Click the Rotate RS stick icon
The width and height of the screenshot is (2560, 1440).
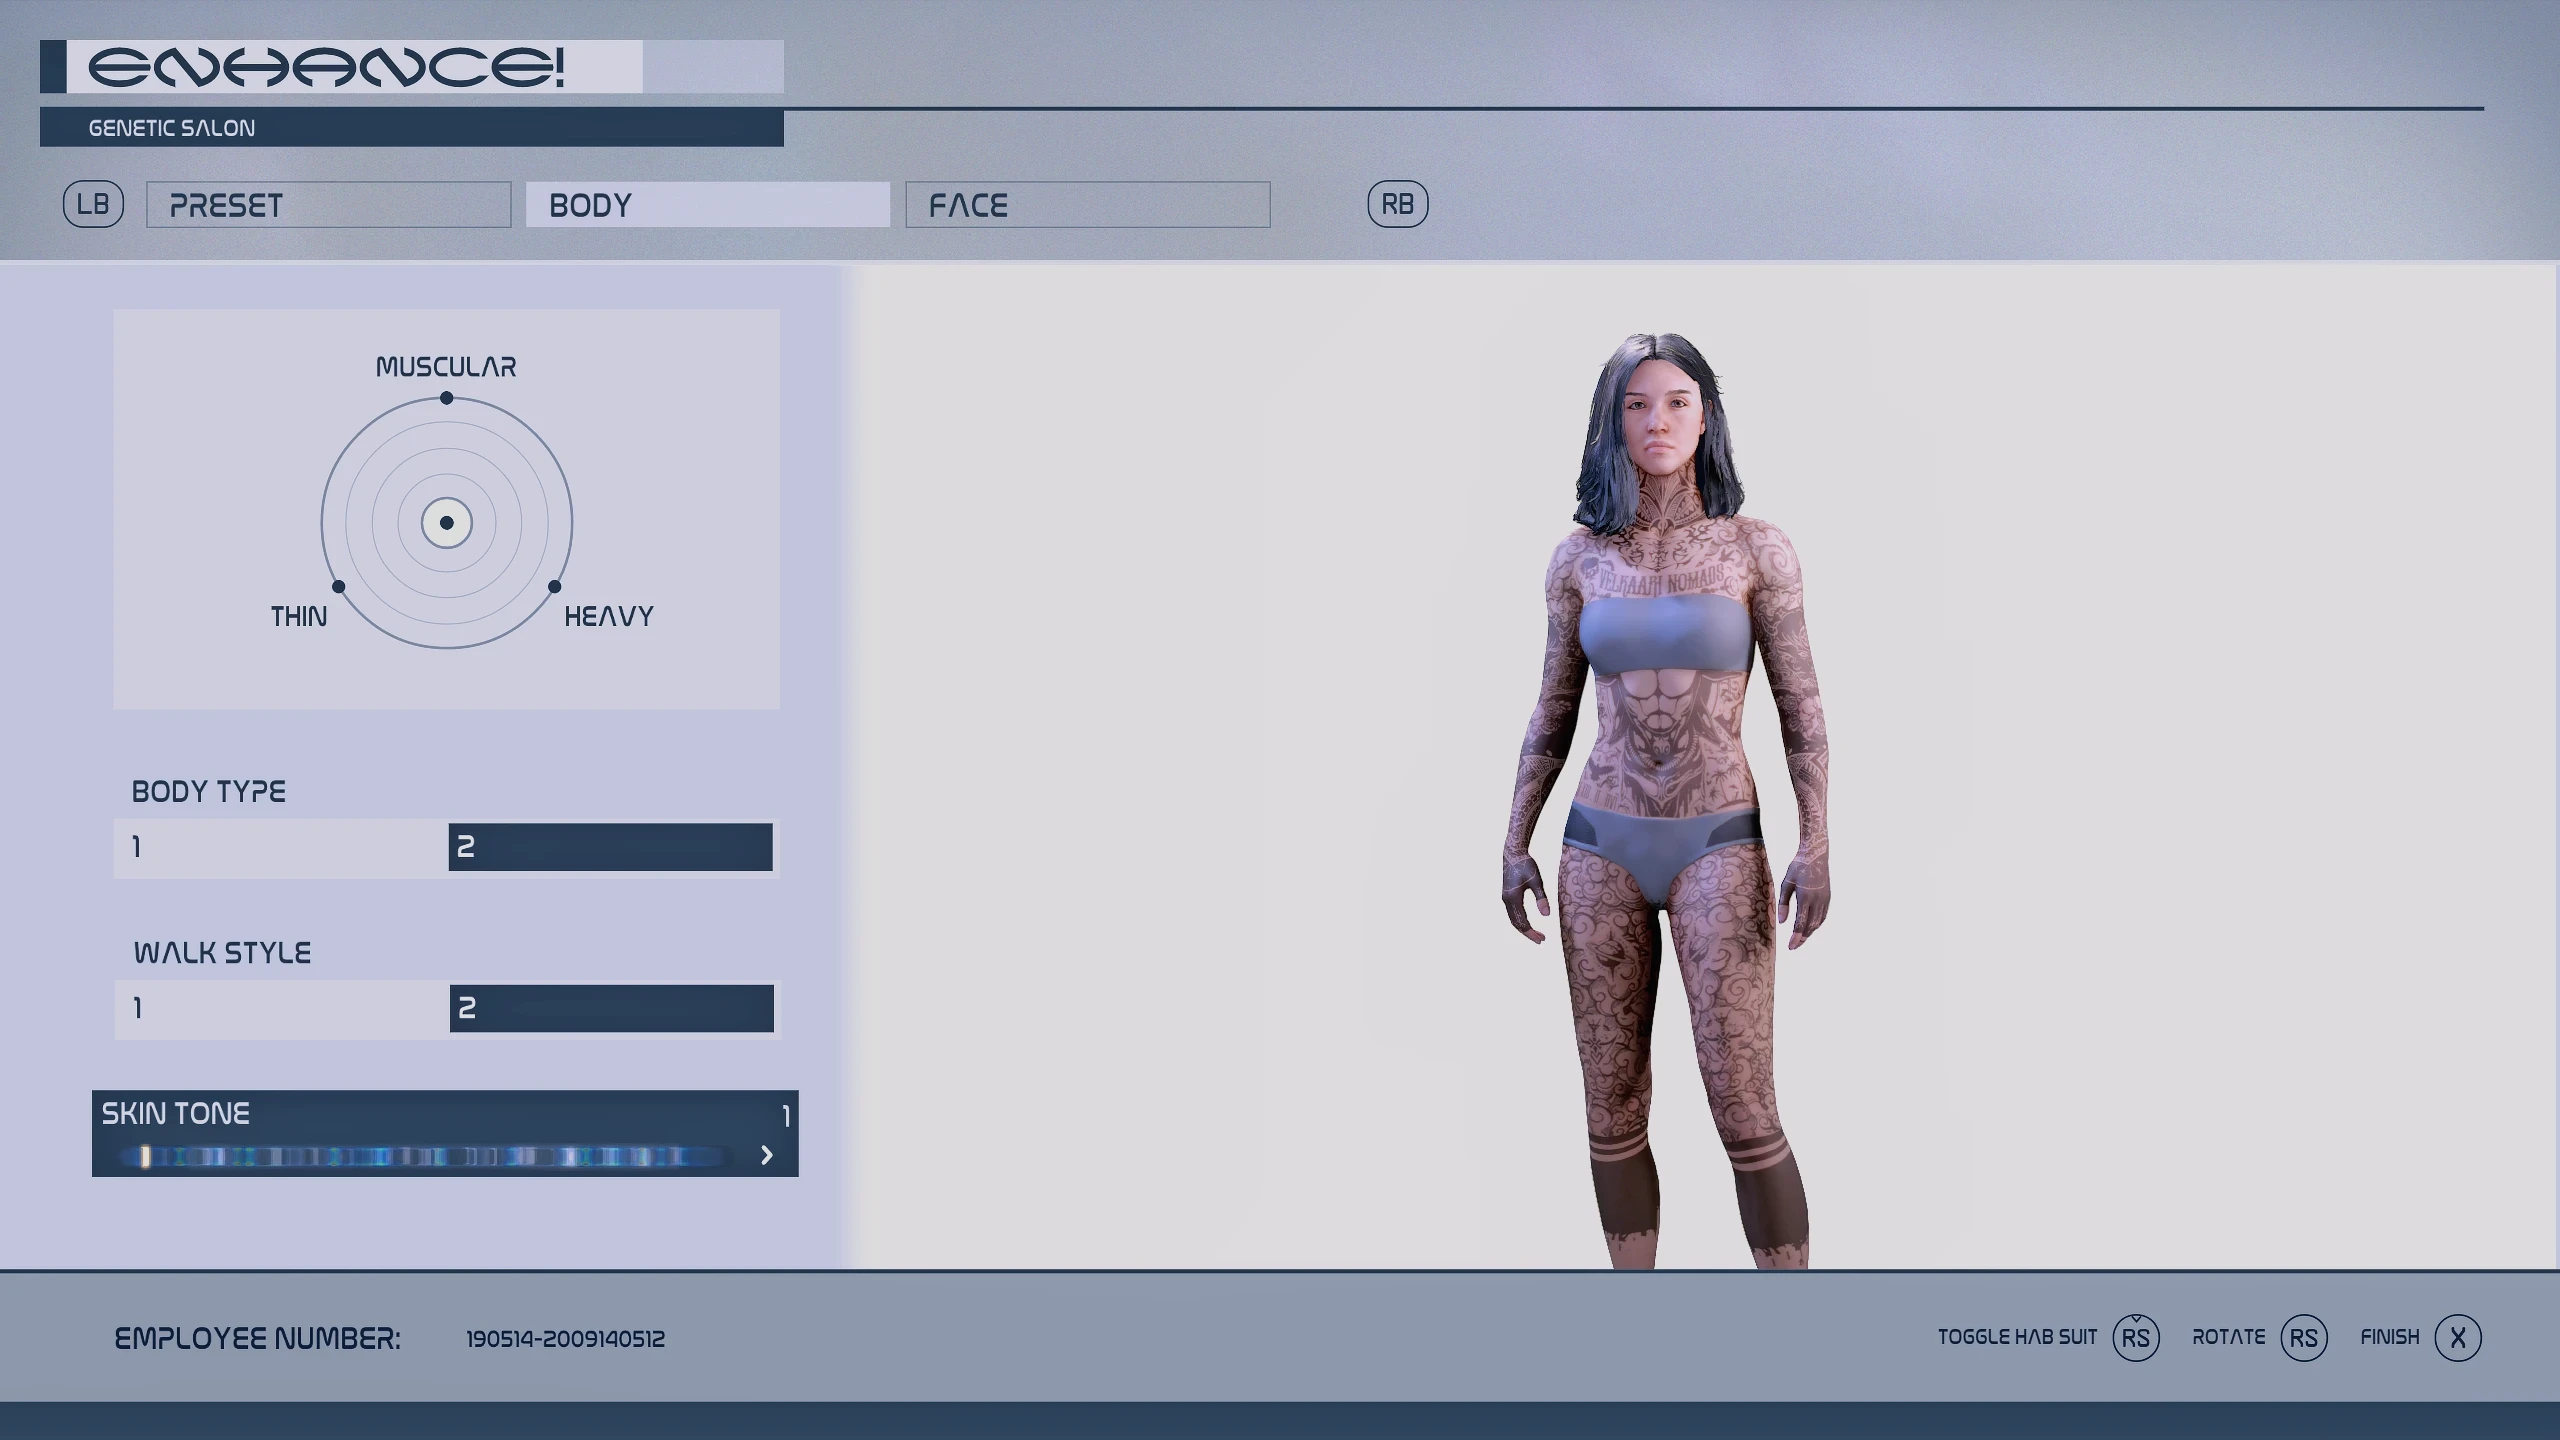coord(2303,1337)
